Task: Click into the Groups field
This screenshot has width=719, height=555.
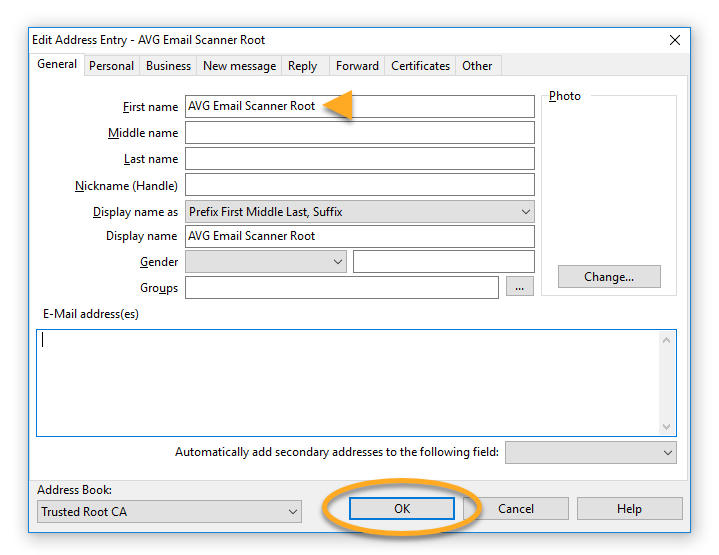Action: click(342, 288)
